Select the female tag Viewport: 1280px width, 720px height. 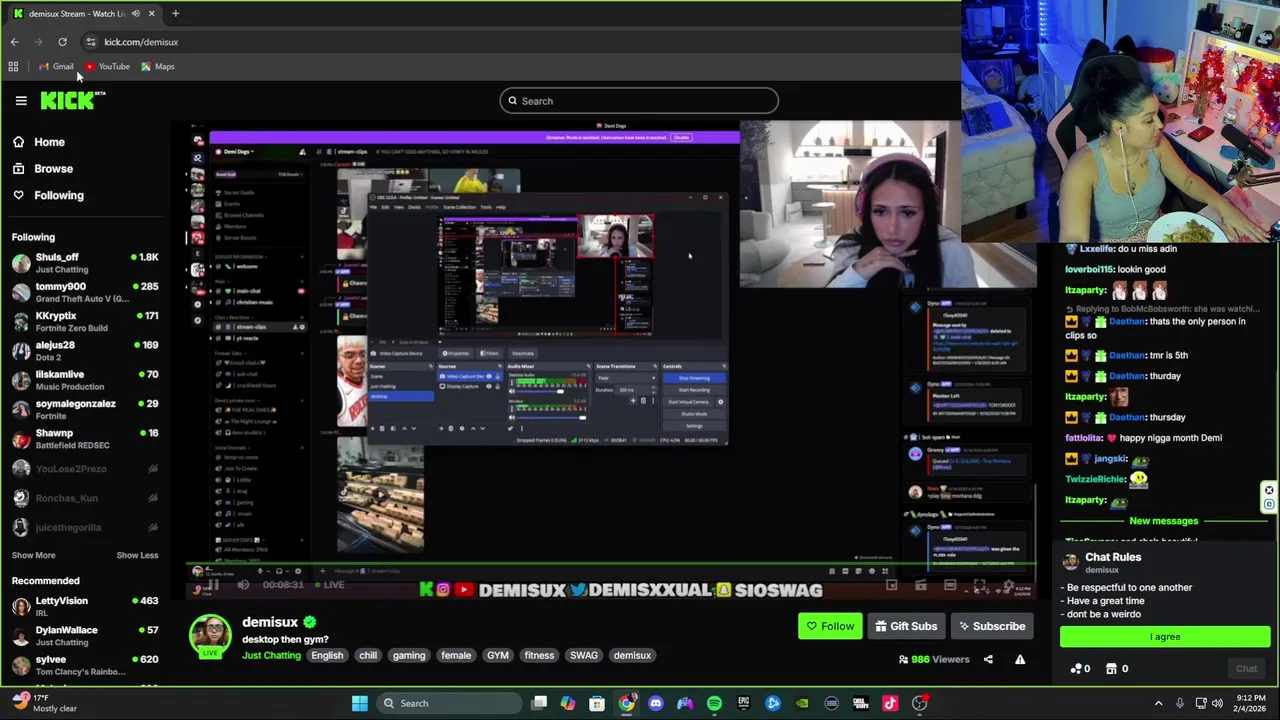click(x=456, y=656)
